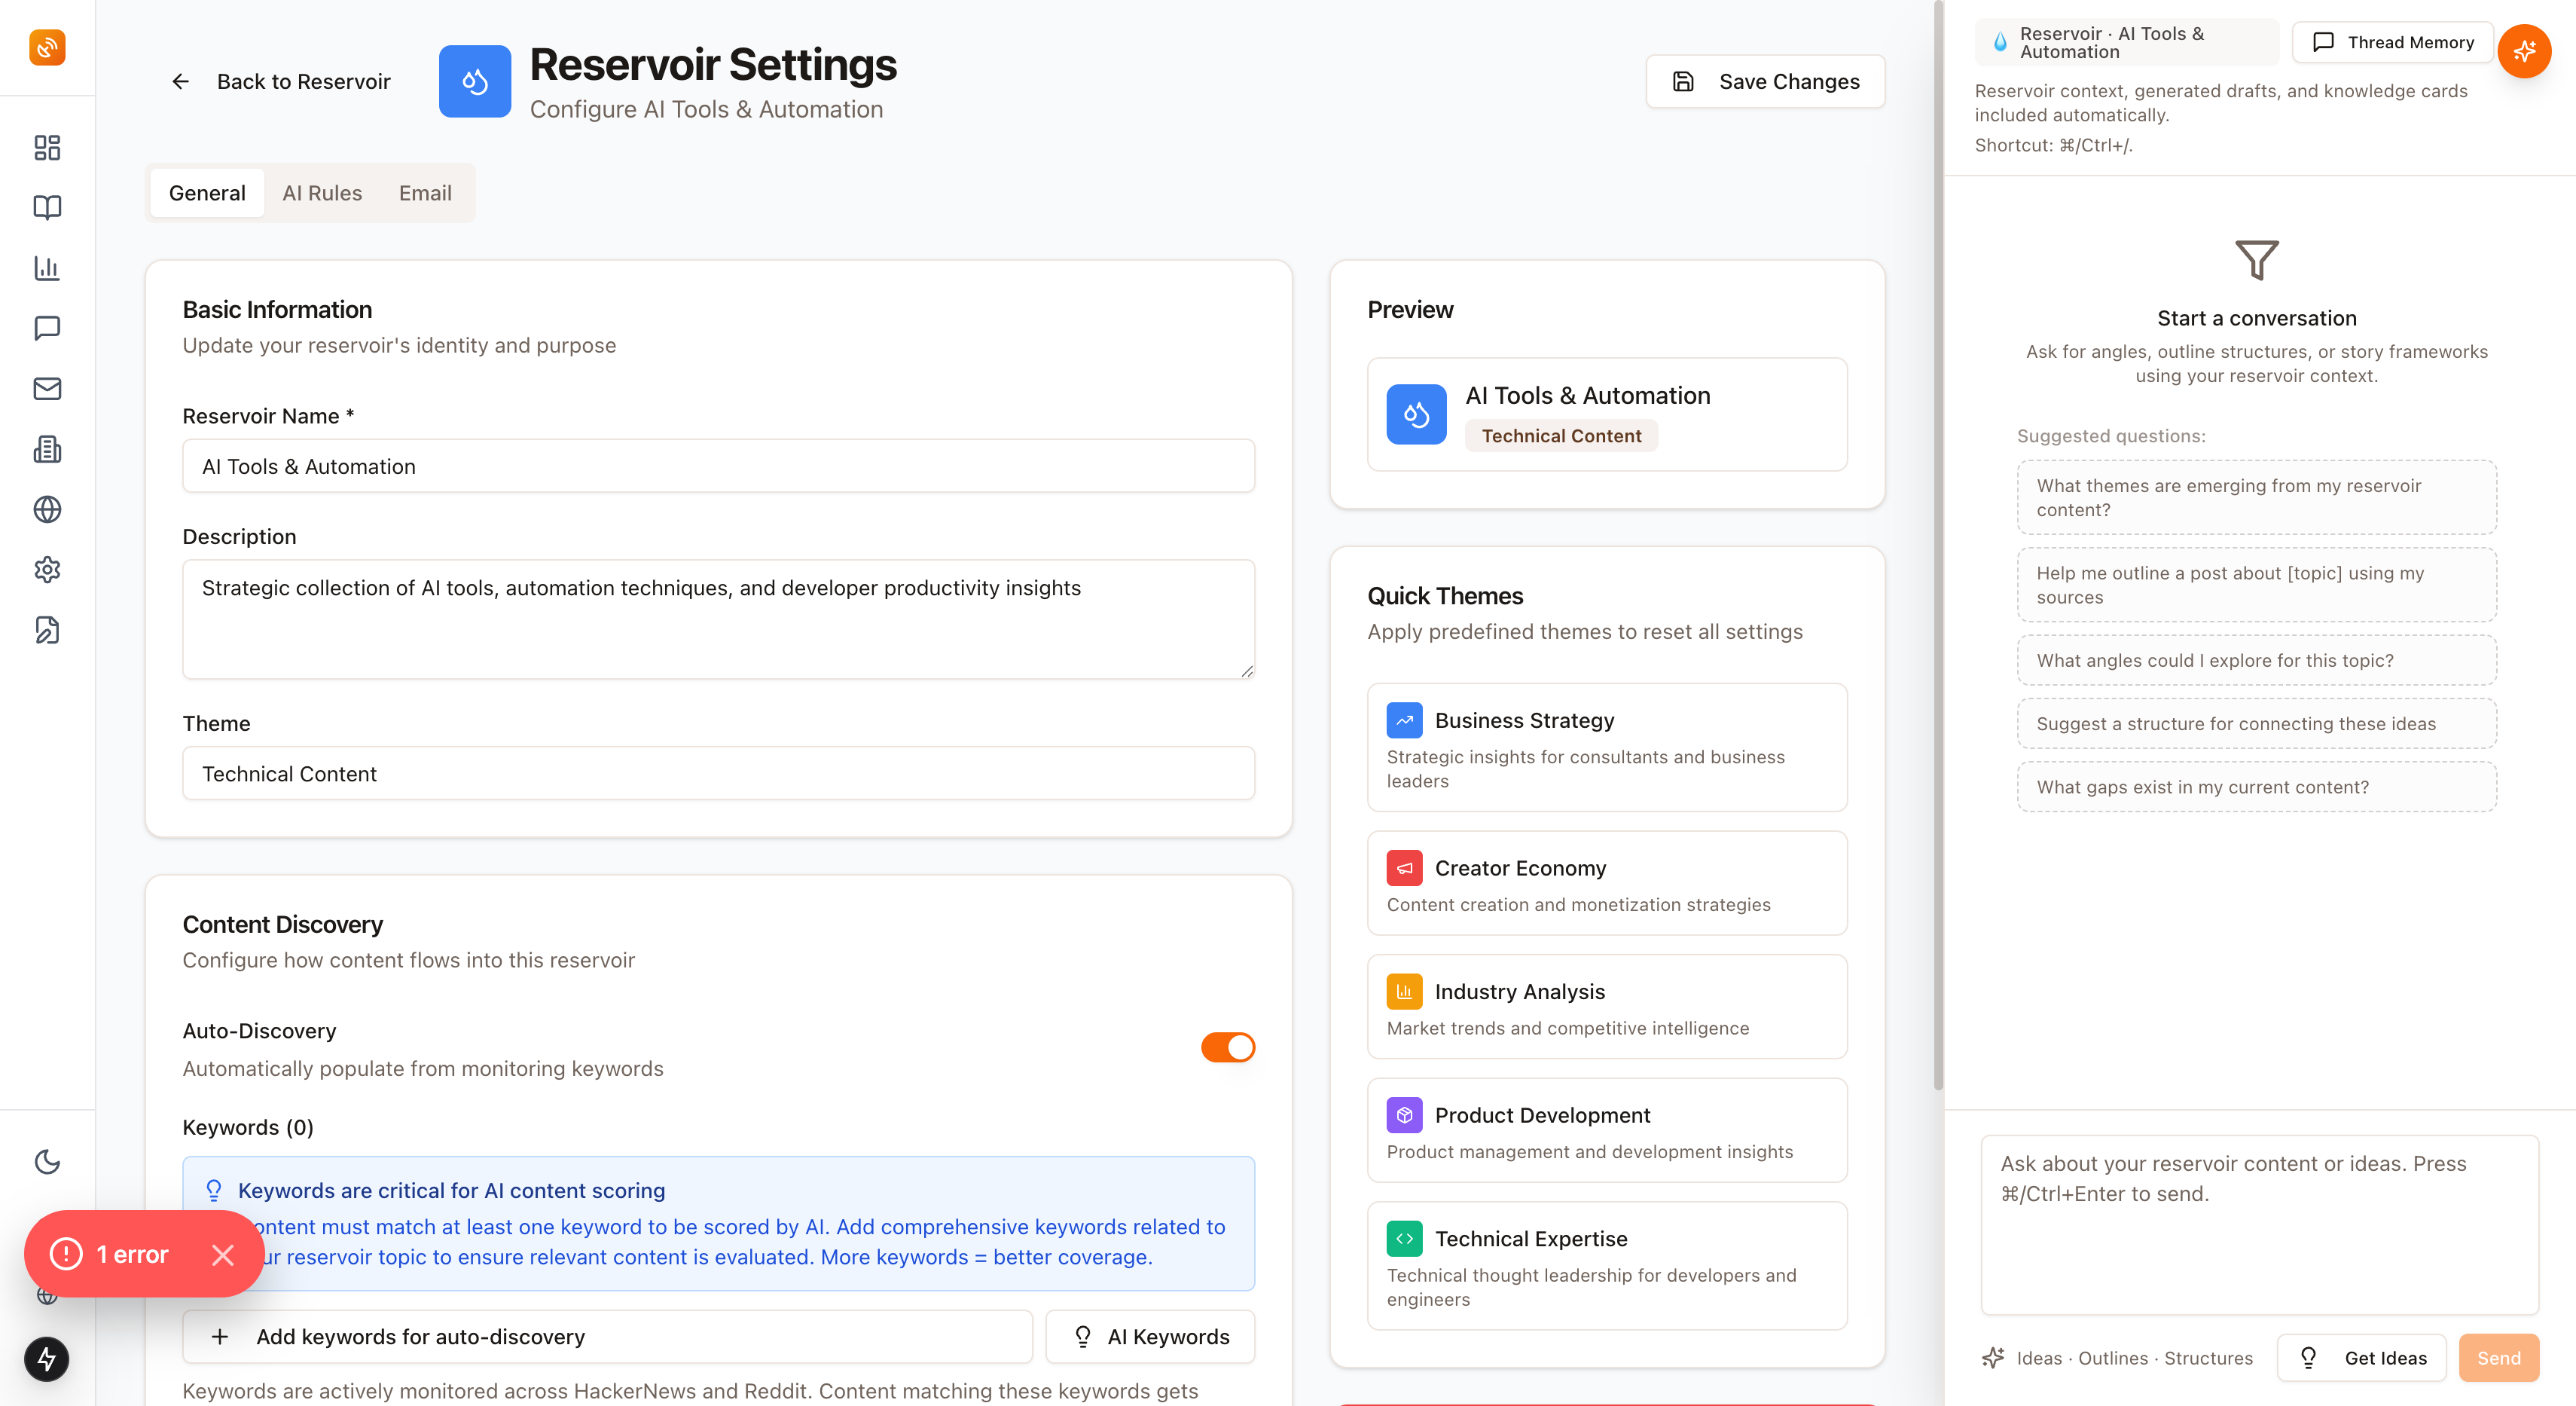Open the document edit icon in the sidebar
Screen dimensions: 2576x1406
(x=46, y=630)
